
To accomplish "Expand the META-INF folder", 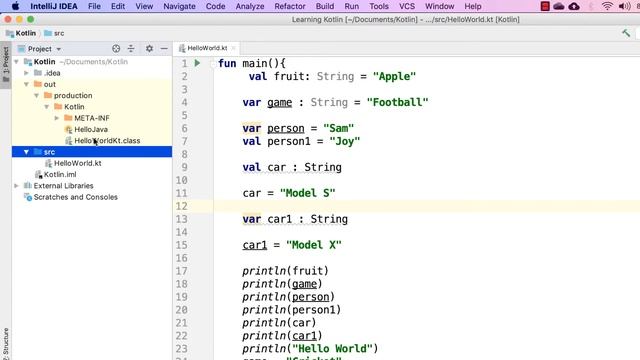I will point(57,118).
